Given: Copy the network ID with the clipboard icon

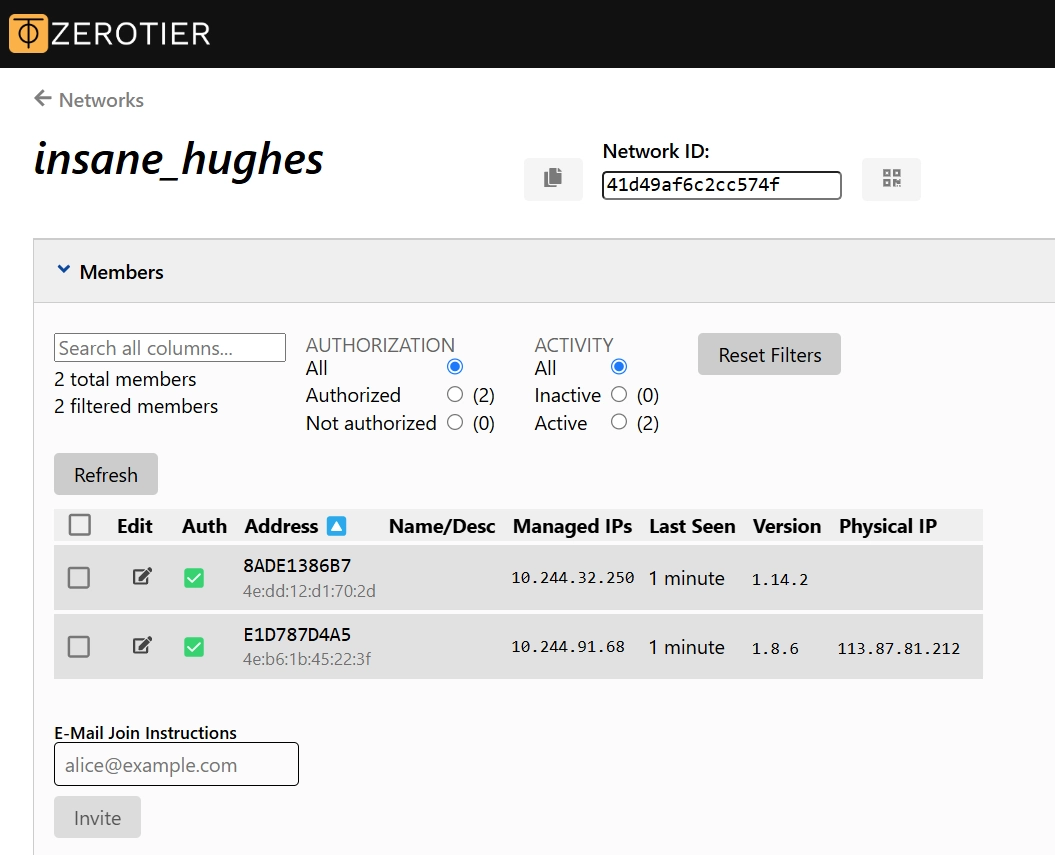Looking at the screenshot, I should point(553,179).
